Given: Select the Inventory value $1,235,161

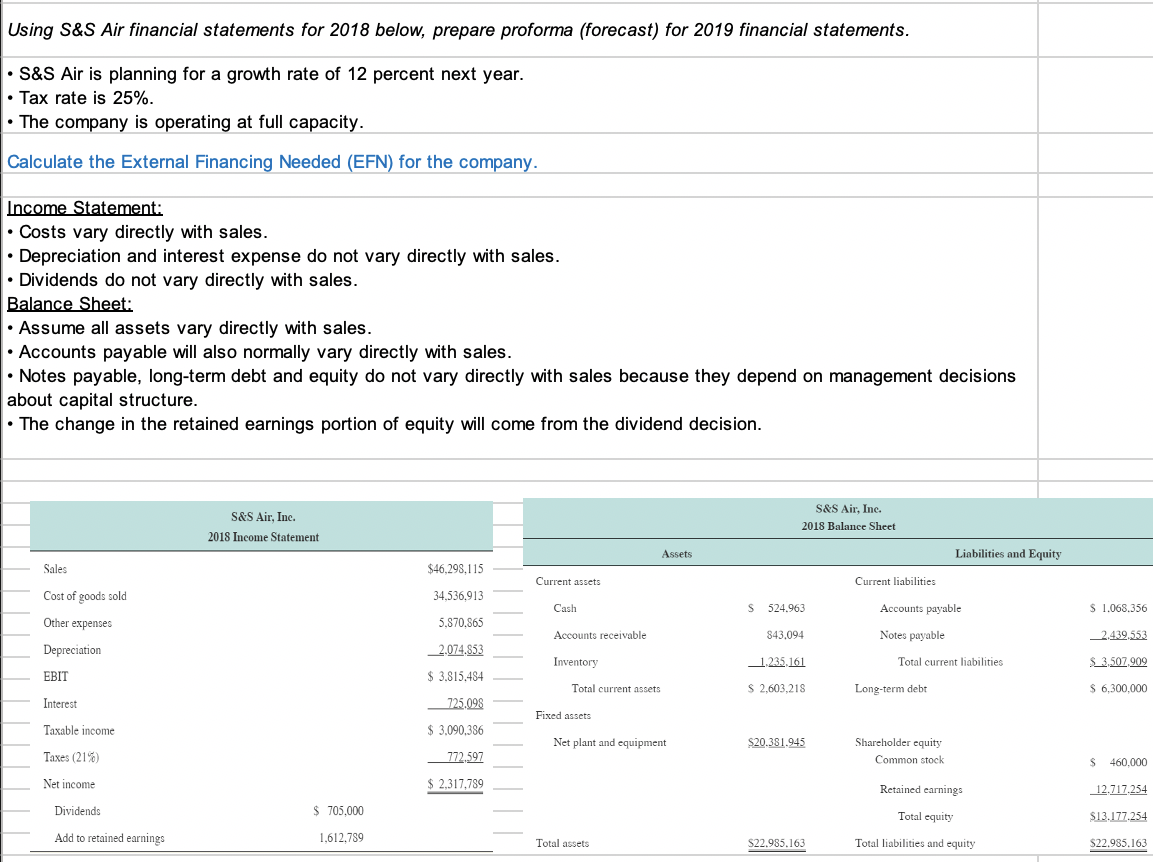Looking at the screenshot, I should click(x=783, y=661).
